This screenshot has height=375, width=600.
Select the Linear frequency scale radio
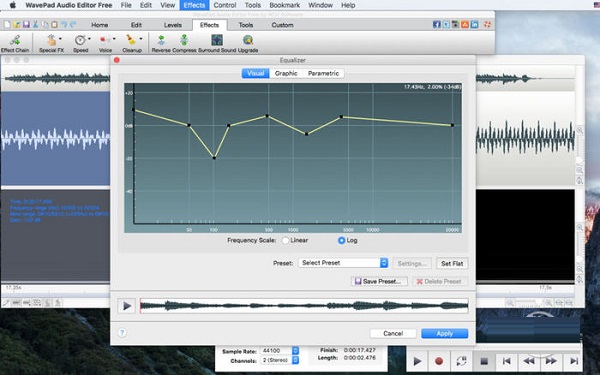[285, 241]
